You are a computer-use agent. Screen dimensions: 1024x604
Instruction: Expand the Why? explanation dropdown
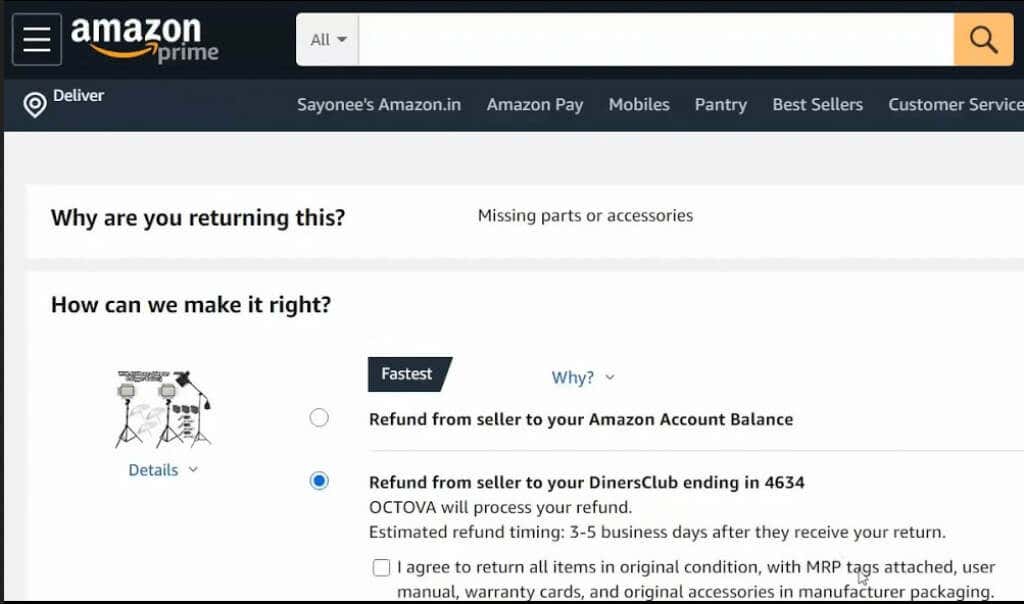pyautogui.click(x=583, y=377)
